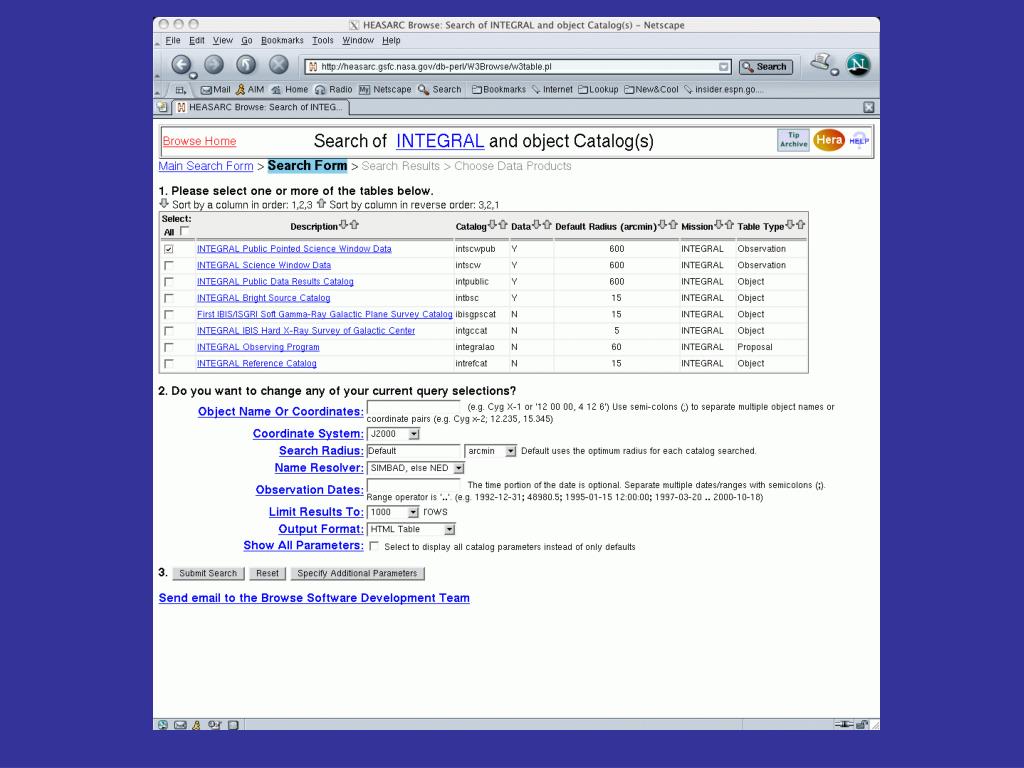Send email to the Browse Software Development Team

point(314,598)
